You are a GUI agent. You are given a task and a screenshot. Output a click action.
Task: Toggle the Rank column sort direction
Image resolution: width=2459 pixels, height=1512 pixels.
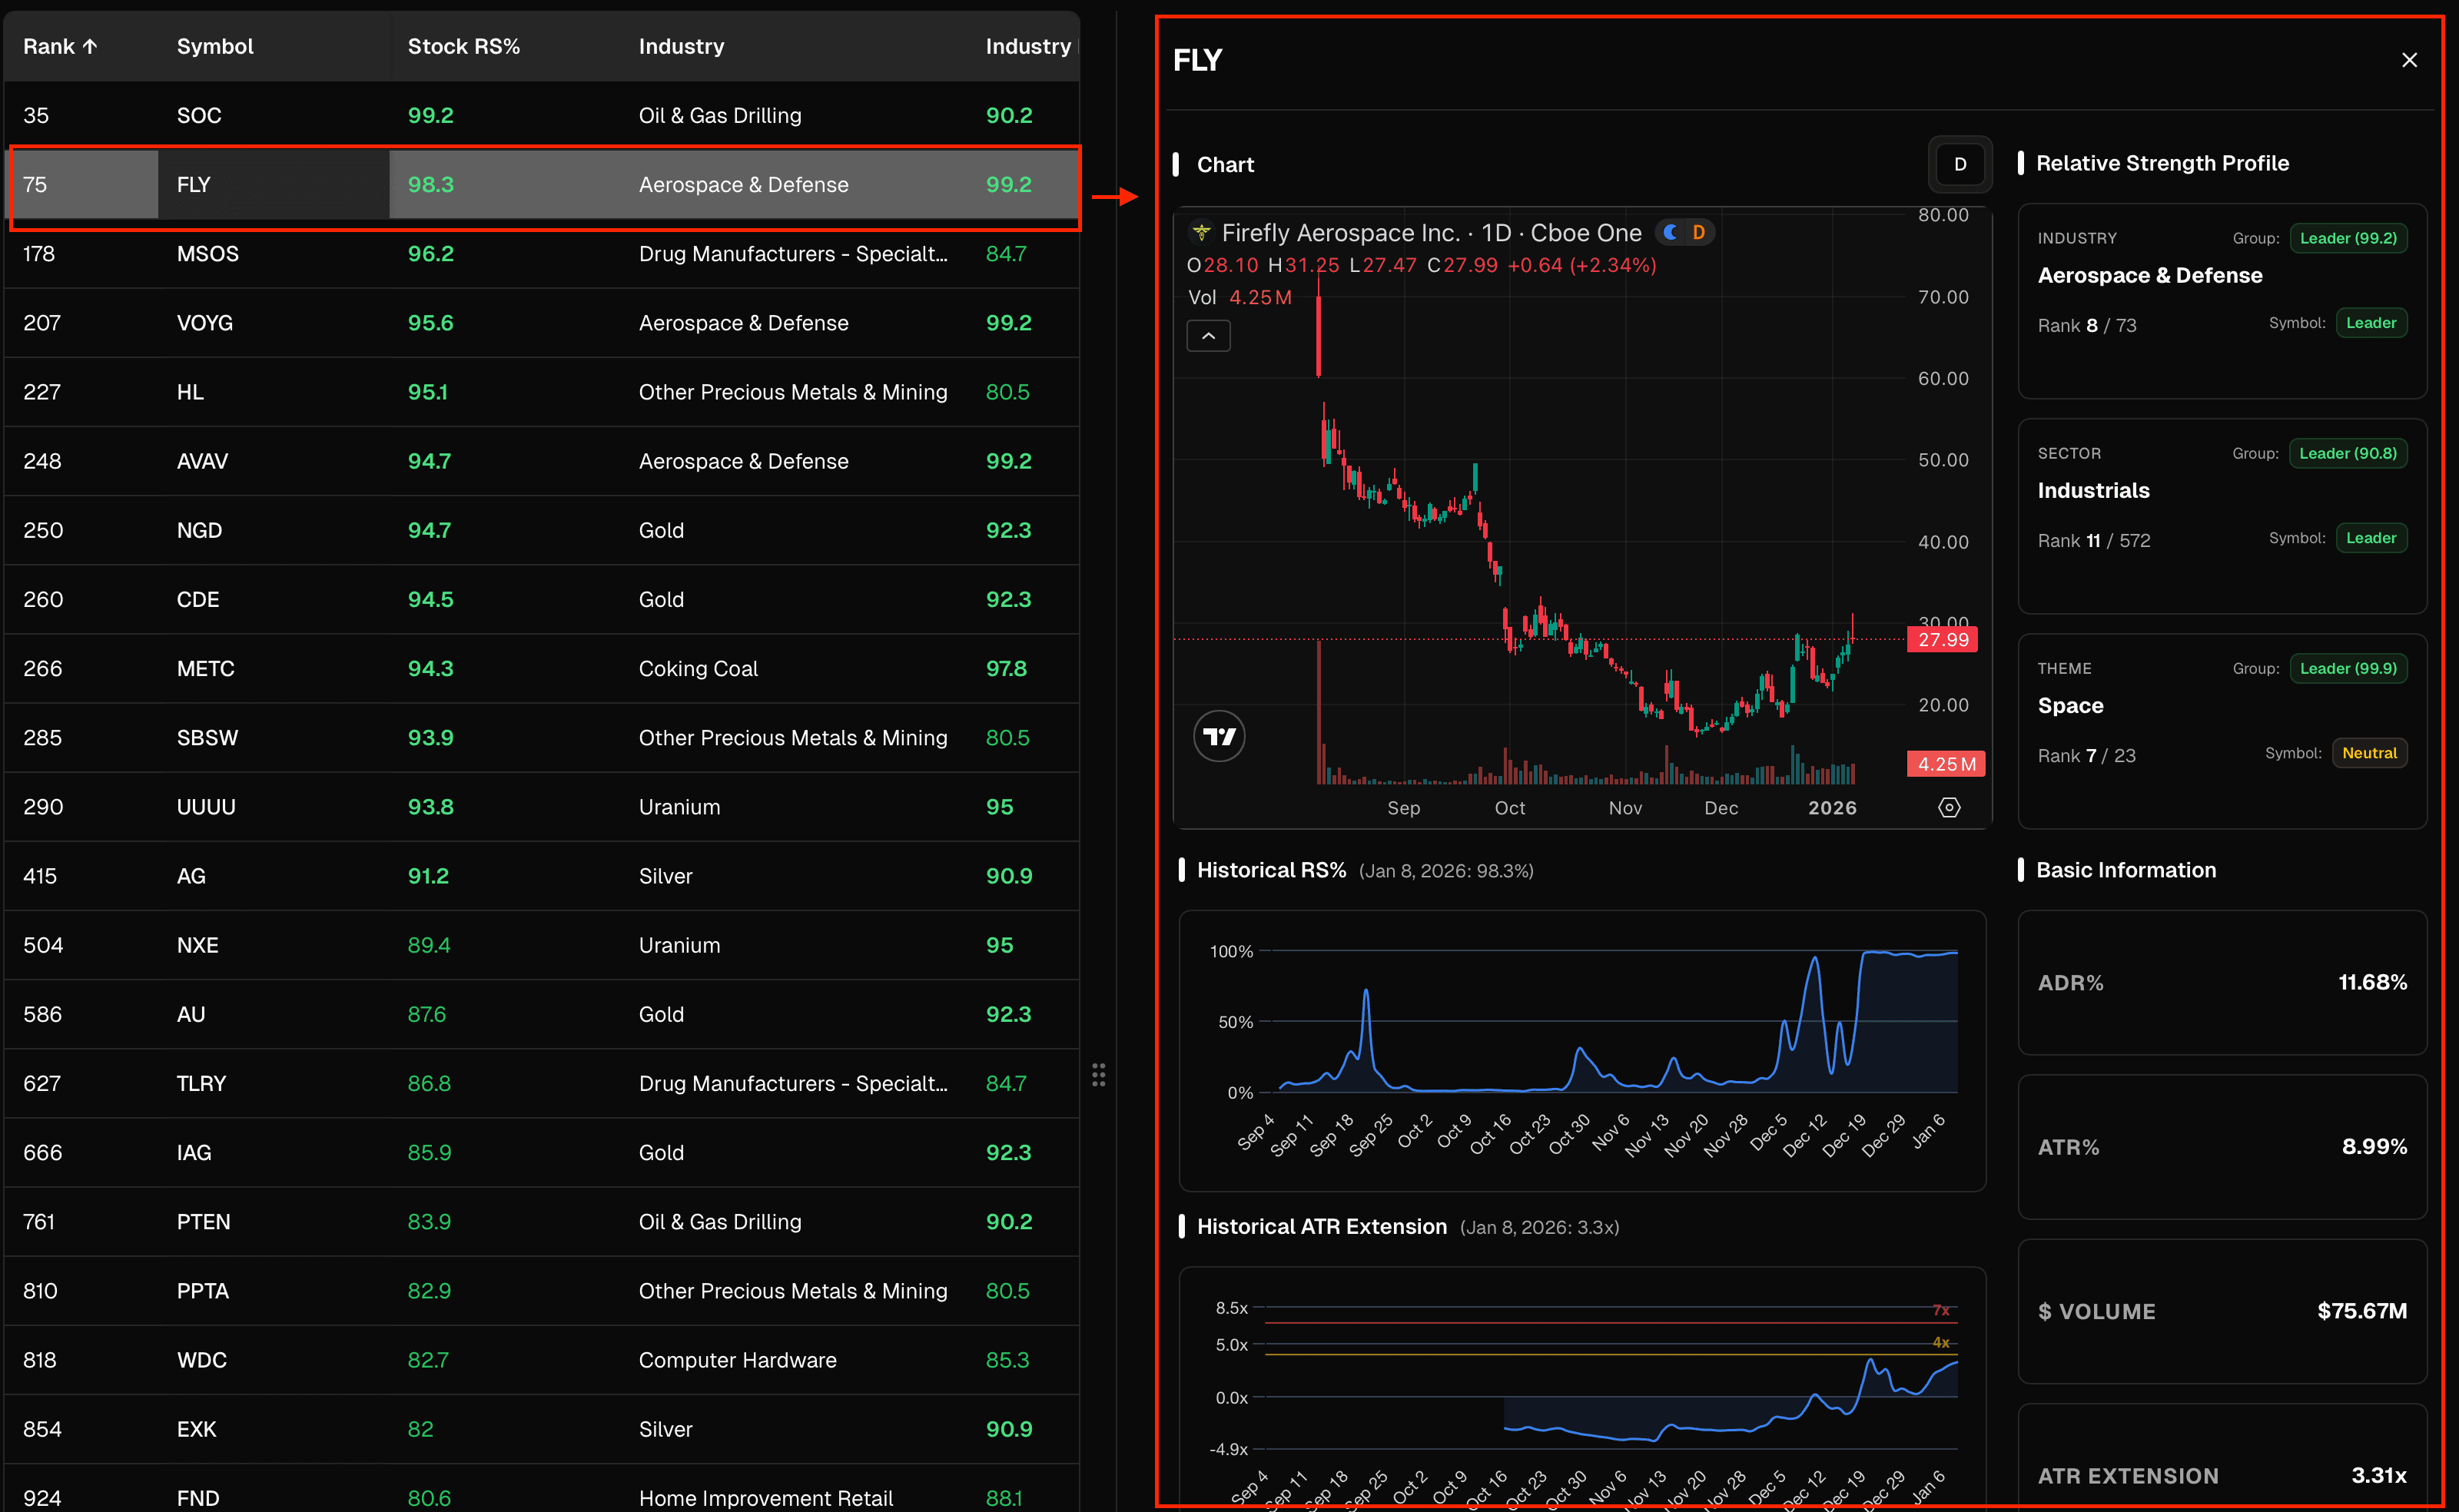pos(59,45)
